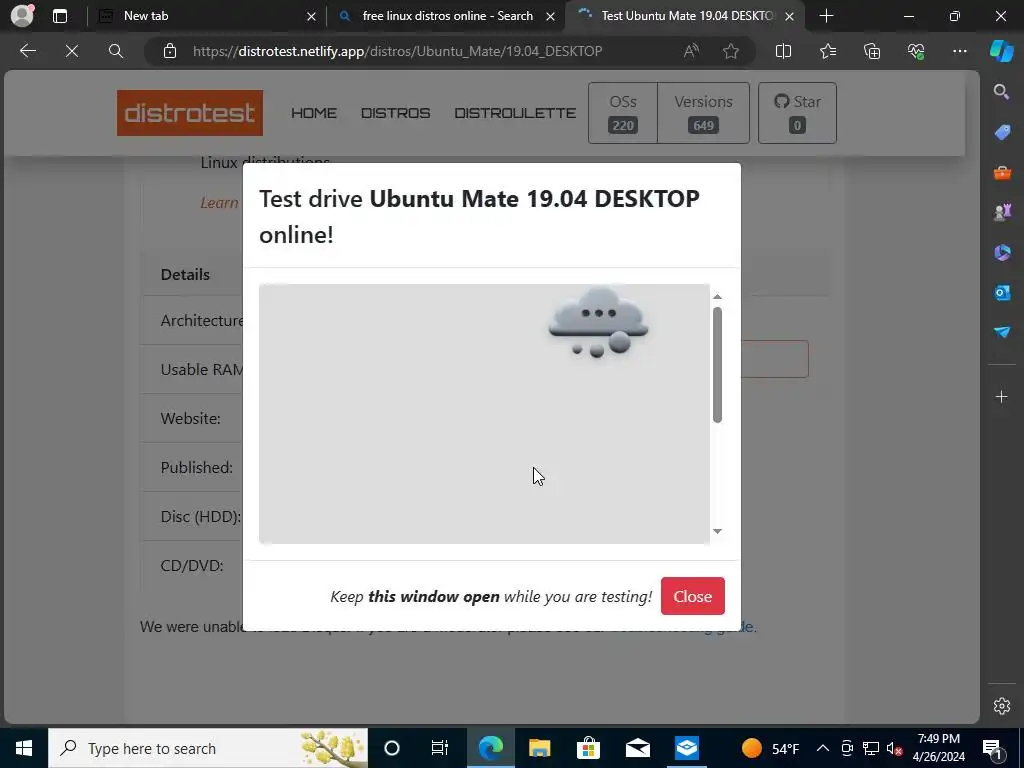
Task: Open Microsoft Store from taskbar
Action: pyautogui.click(x=588, y=748)
